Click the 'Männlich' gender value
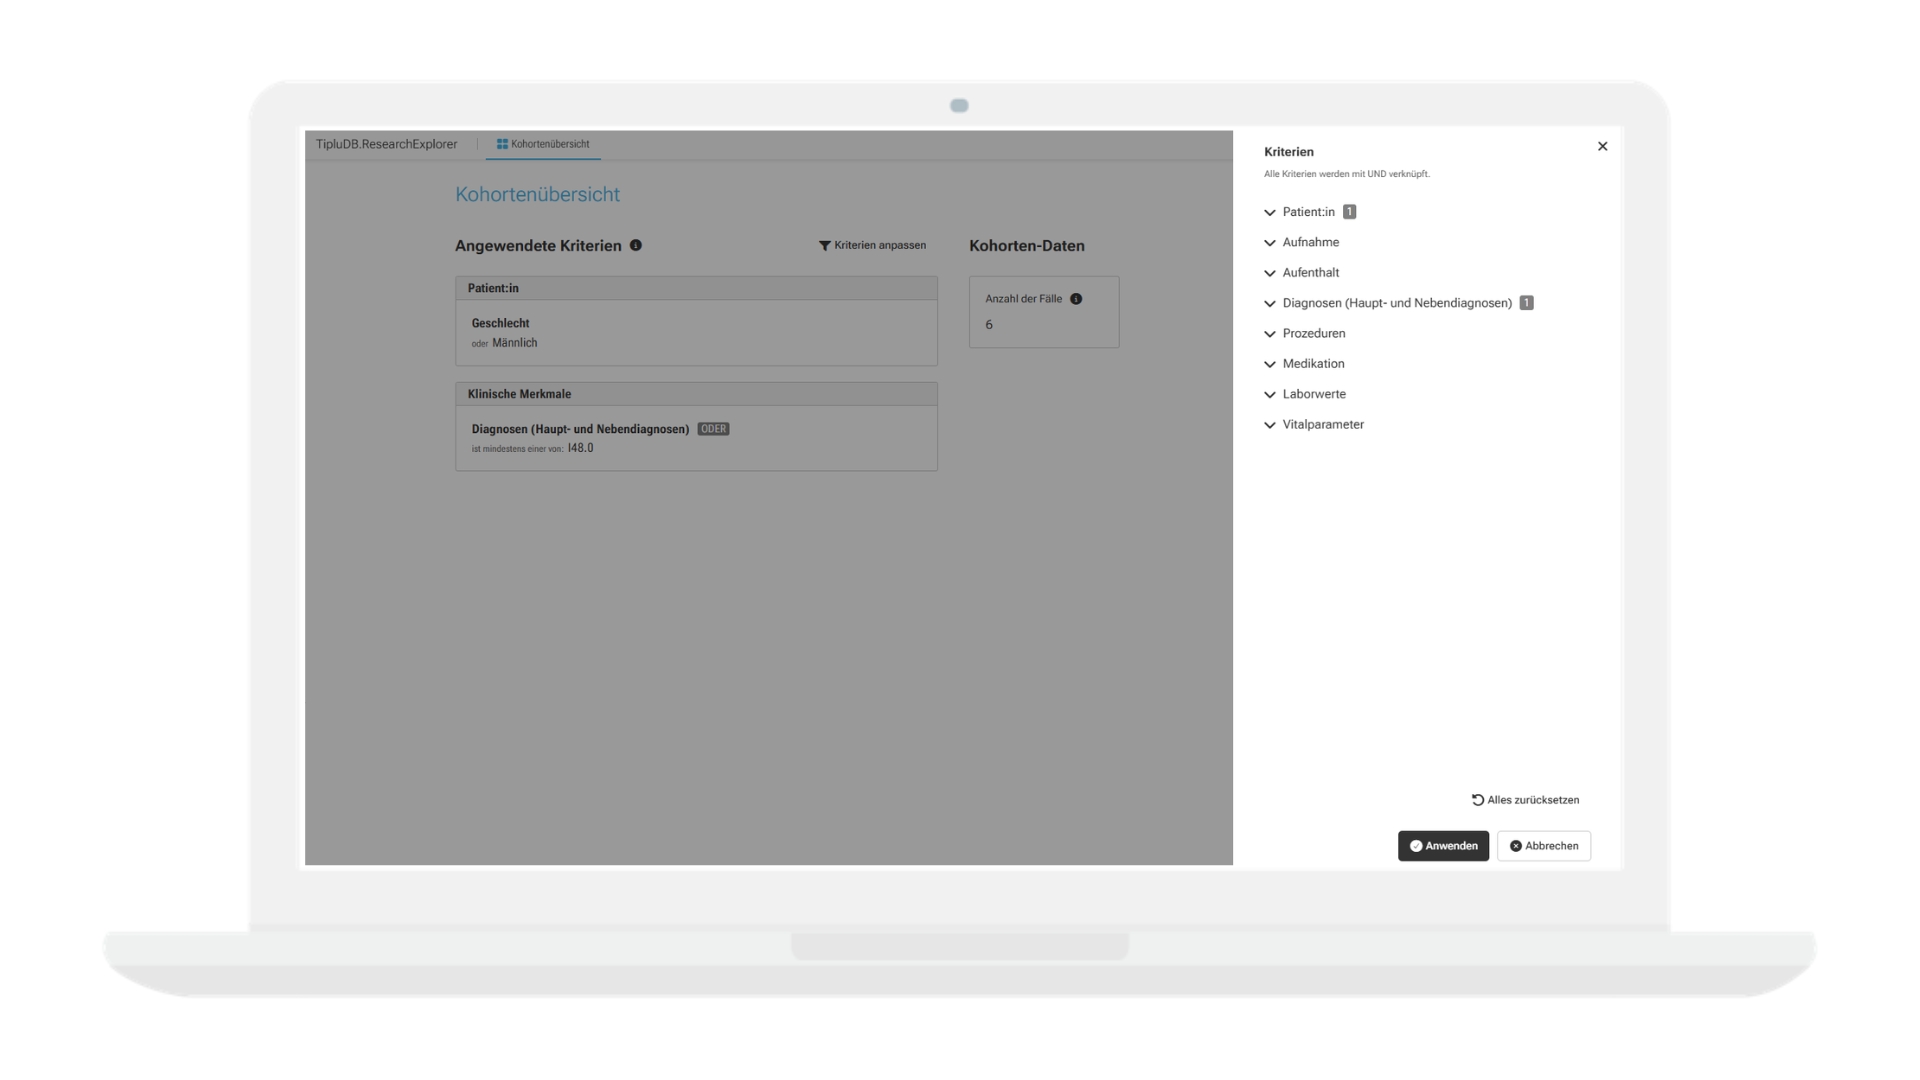Screen dimensions: 1920x1080 pyautogui.click(x=515, y=343)
